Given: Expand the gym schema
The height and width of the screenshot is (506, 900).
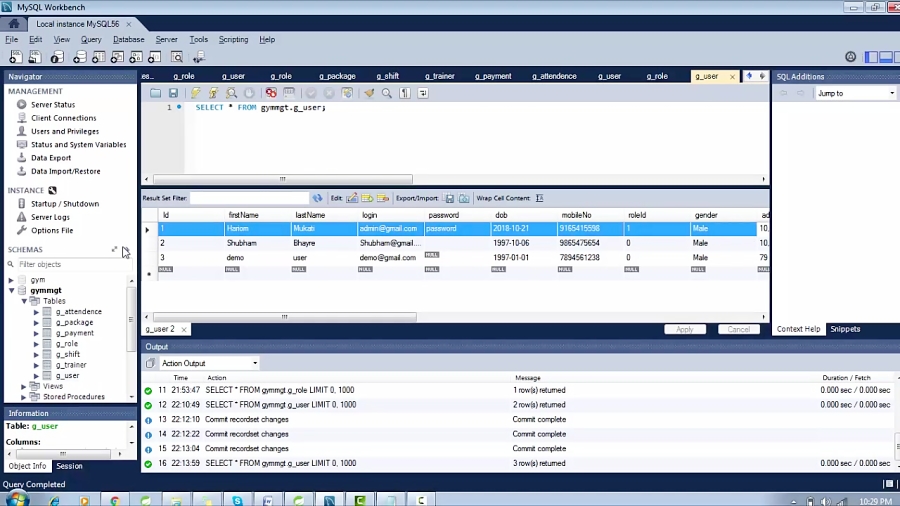Looking at the screenshot, I should click(x=11, y=280).
